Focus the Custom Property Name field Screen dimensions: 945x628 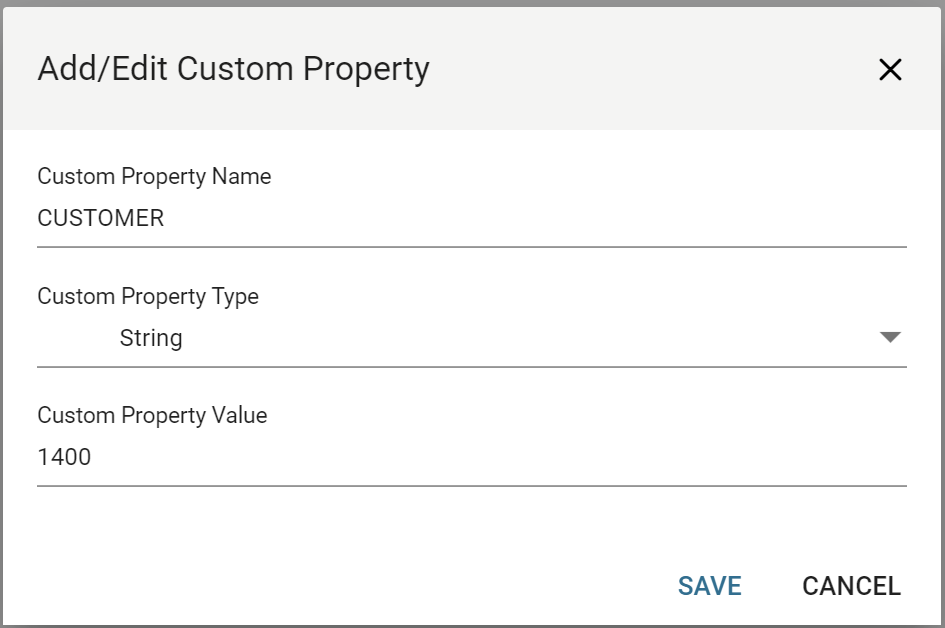470,218
